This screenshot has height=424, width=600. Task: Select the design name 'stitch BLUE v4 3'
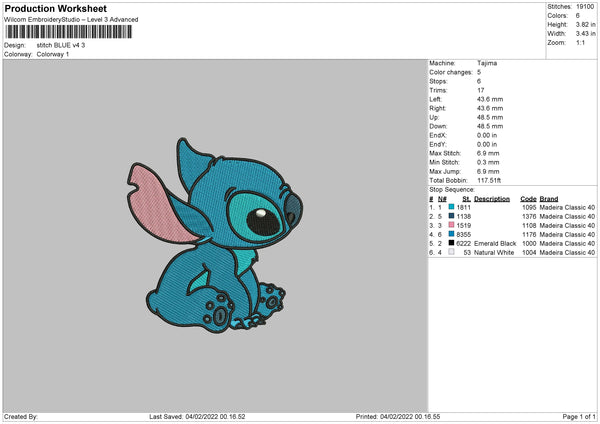coord(61,45)
